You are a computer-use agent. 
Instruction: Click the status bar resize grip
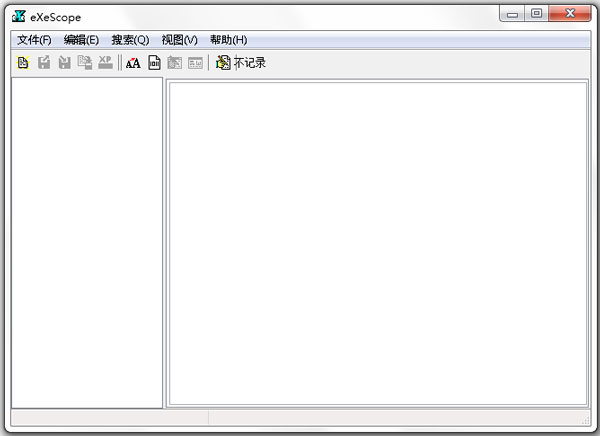pyautogui.click(x=585, y=421)
